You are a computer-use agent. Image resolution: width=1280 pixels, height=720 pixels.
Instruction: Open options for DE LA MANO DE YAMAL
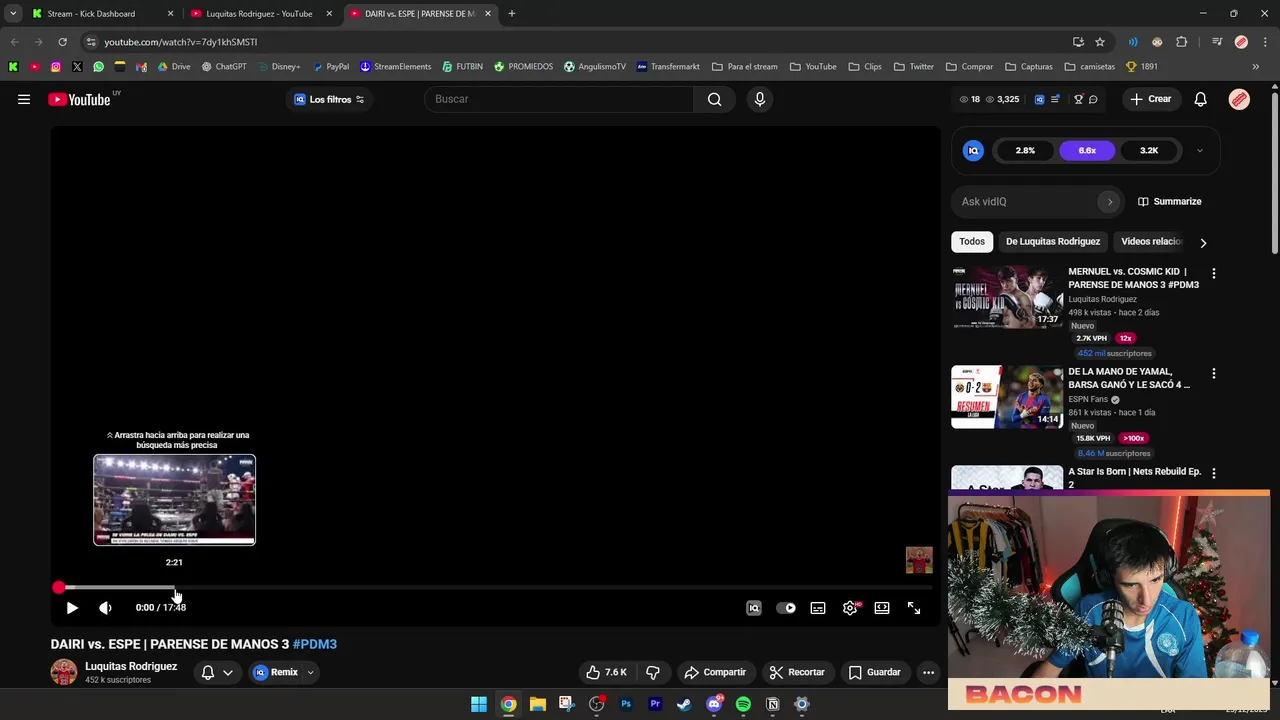(1214, 373)
